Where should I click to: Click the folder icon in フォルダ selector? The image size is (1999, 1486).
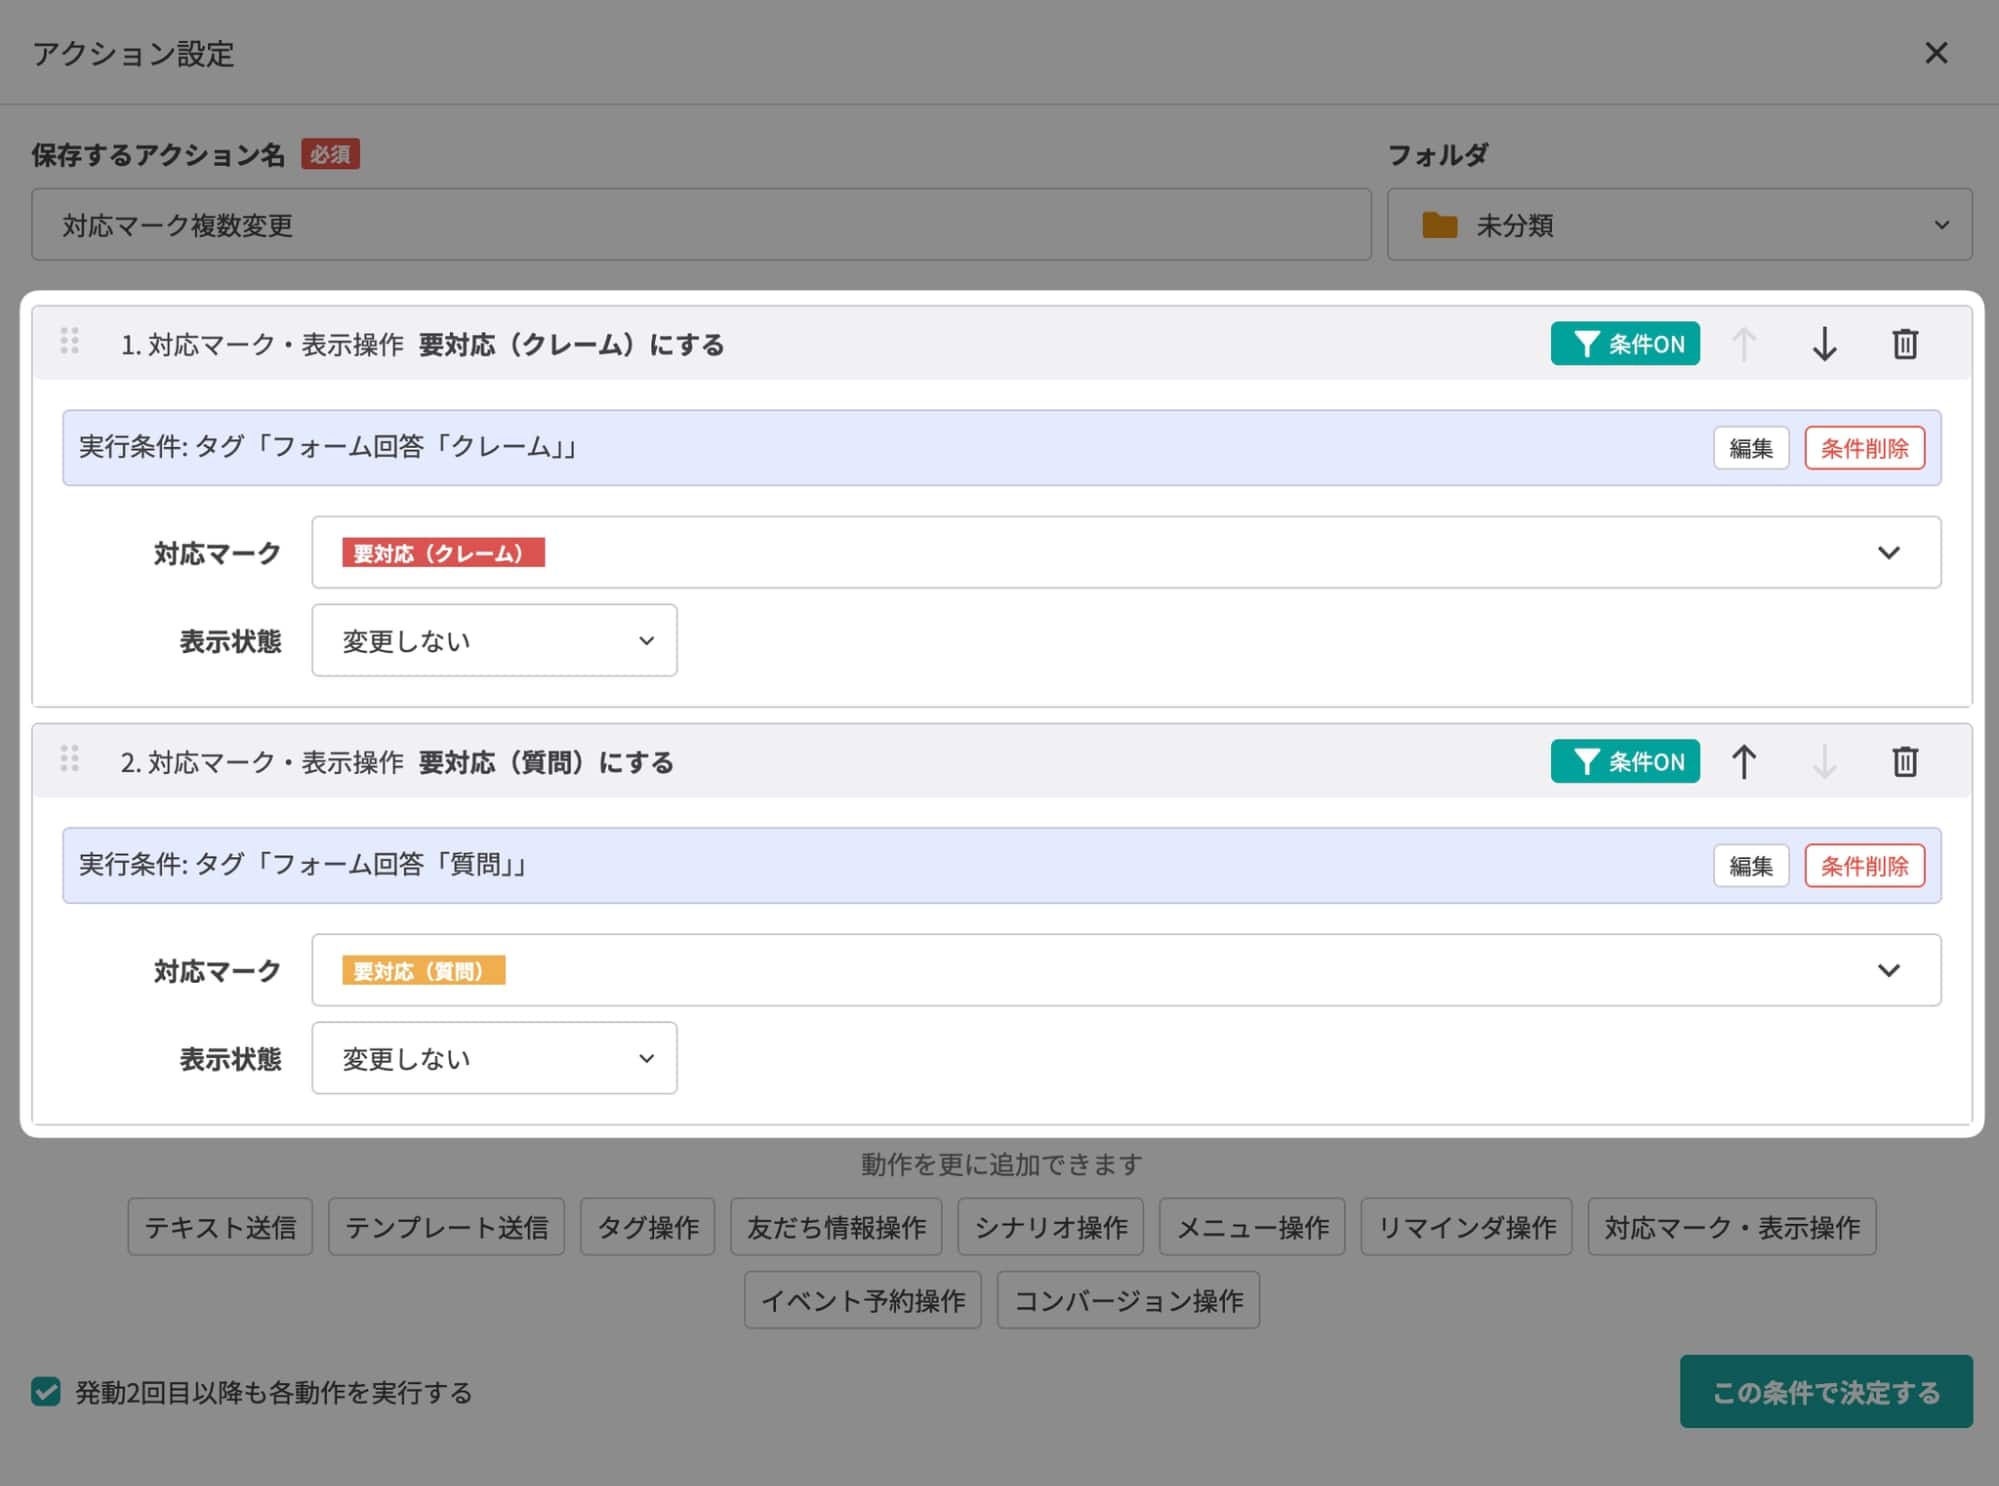[1439, 225]
